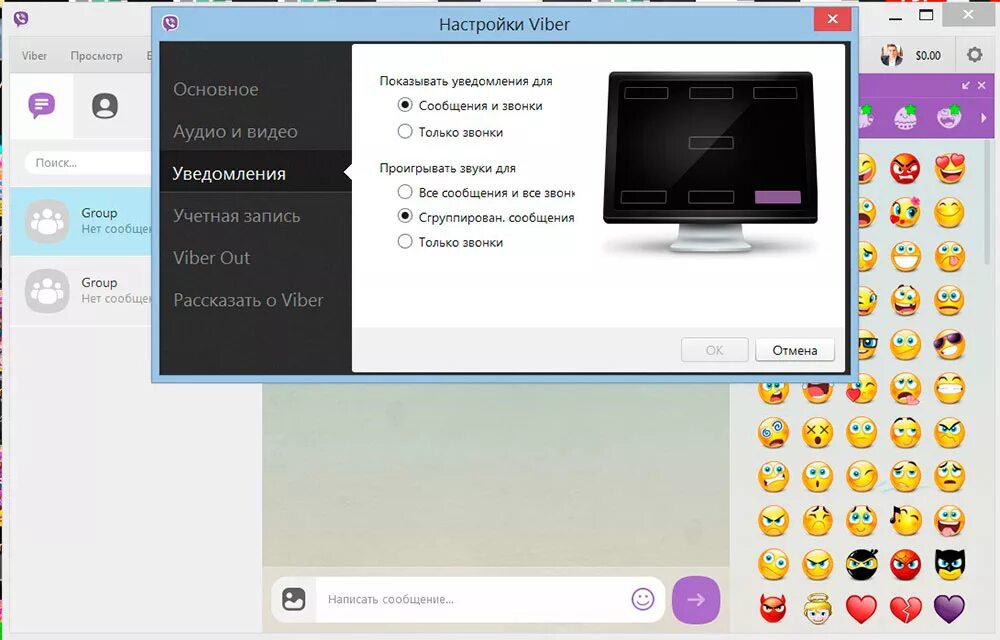Insert the X-eyes emoji
Image resolution: width=1000 pixels, height=640 pixels.
[817, 433]
